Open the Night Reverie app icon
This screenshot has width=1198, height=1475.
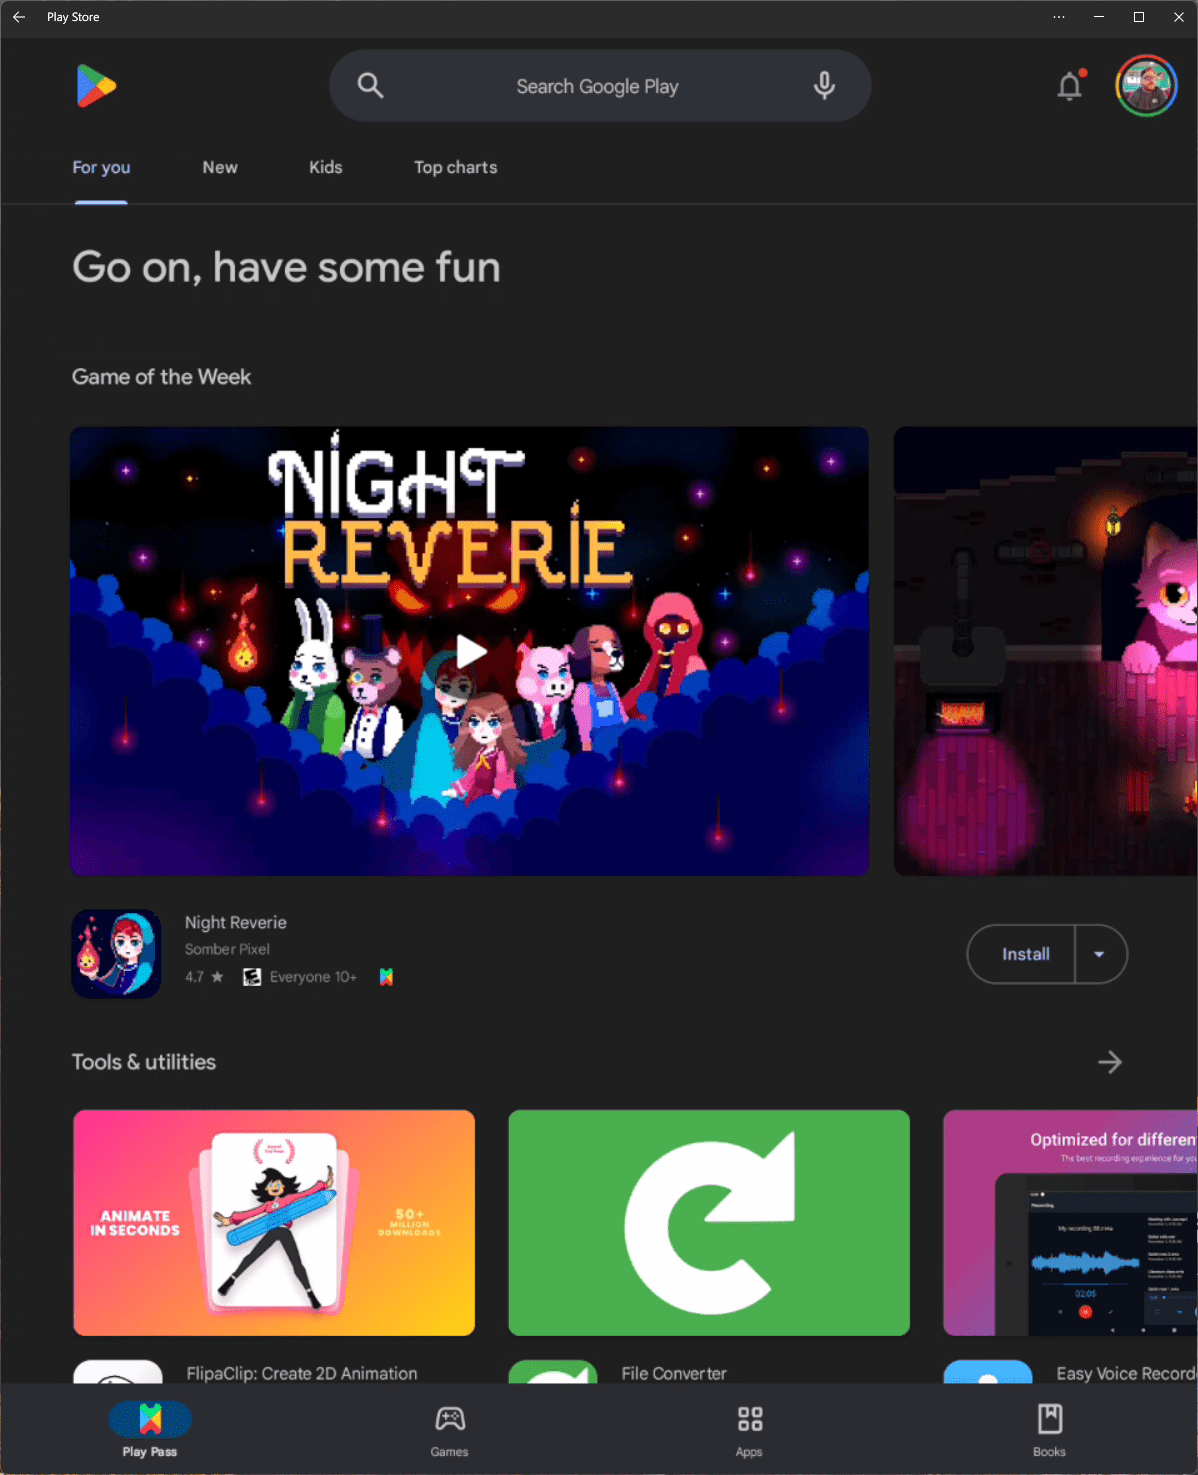point(116,953)
